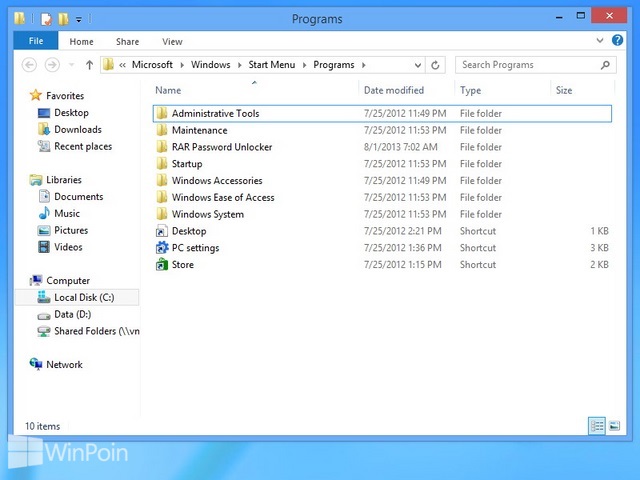Switch to Large icons view in status bar
The height and width of the screenshot is (480, 640).
(614, 426)
